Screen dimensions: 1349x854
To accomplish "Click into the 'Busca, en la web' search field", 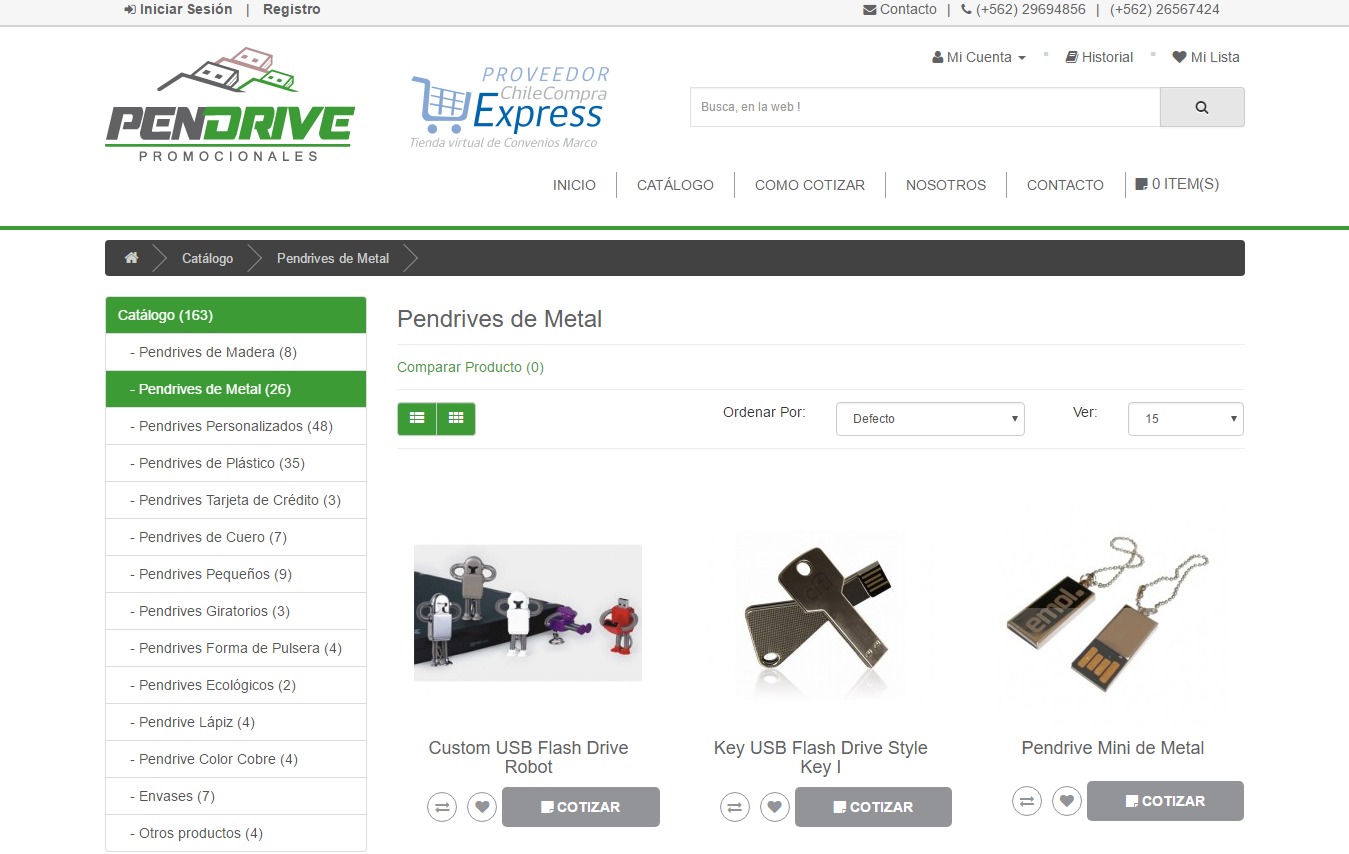I will [925, 107].
